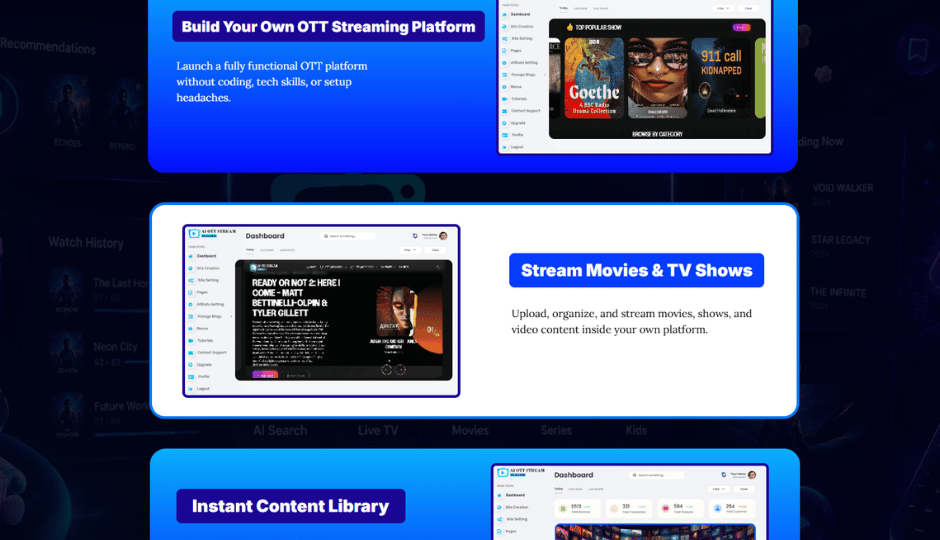
Task: Select Last Week tab in Stream Movies card's dashboard
Action: pyautogui.click(x=267, y=250)
